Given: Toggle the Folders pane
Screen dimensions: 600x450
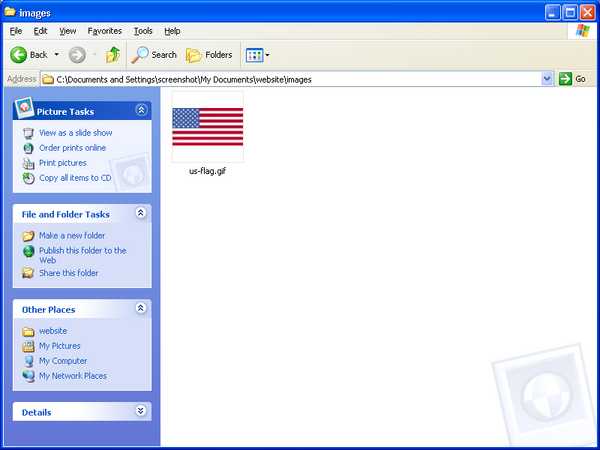Looking at the screenshot, I should tap(209, 55).
